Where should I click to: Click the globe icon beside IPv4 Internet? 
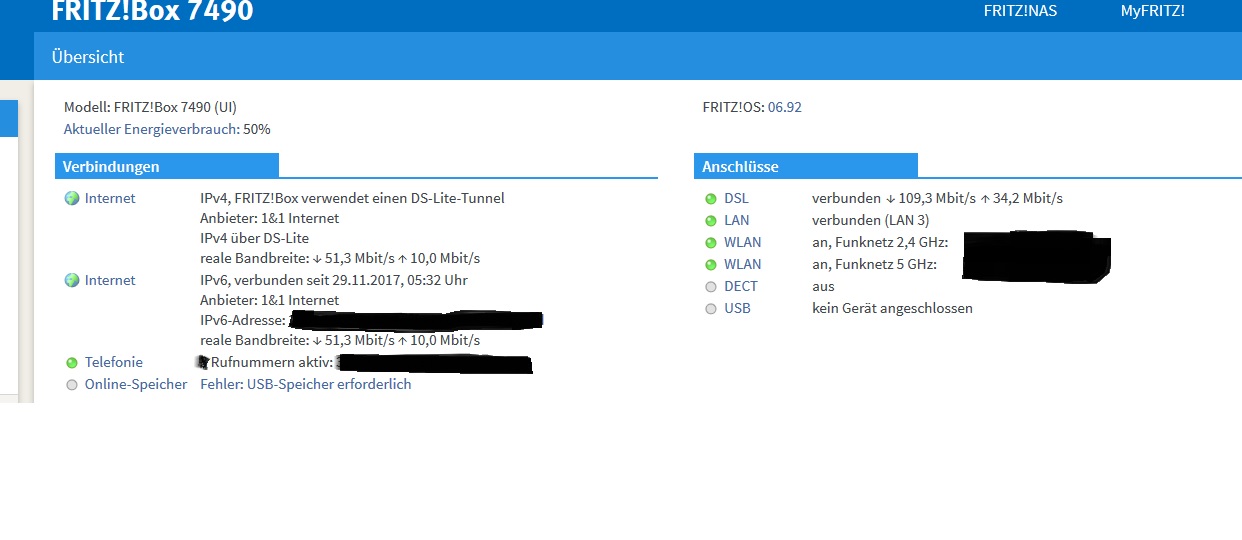(72, 199)
